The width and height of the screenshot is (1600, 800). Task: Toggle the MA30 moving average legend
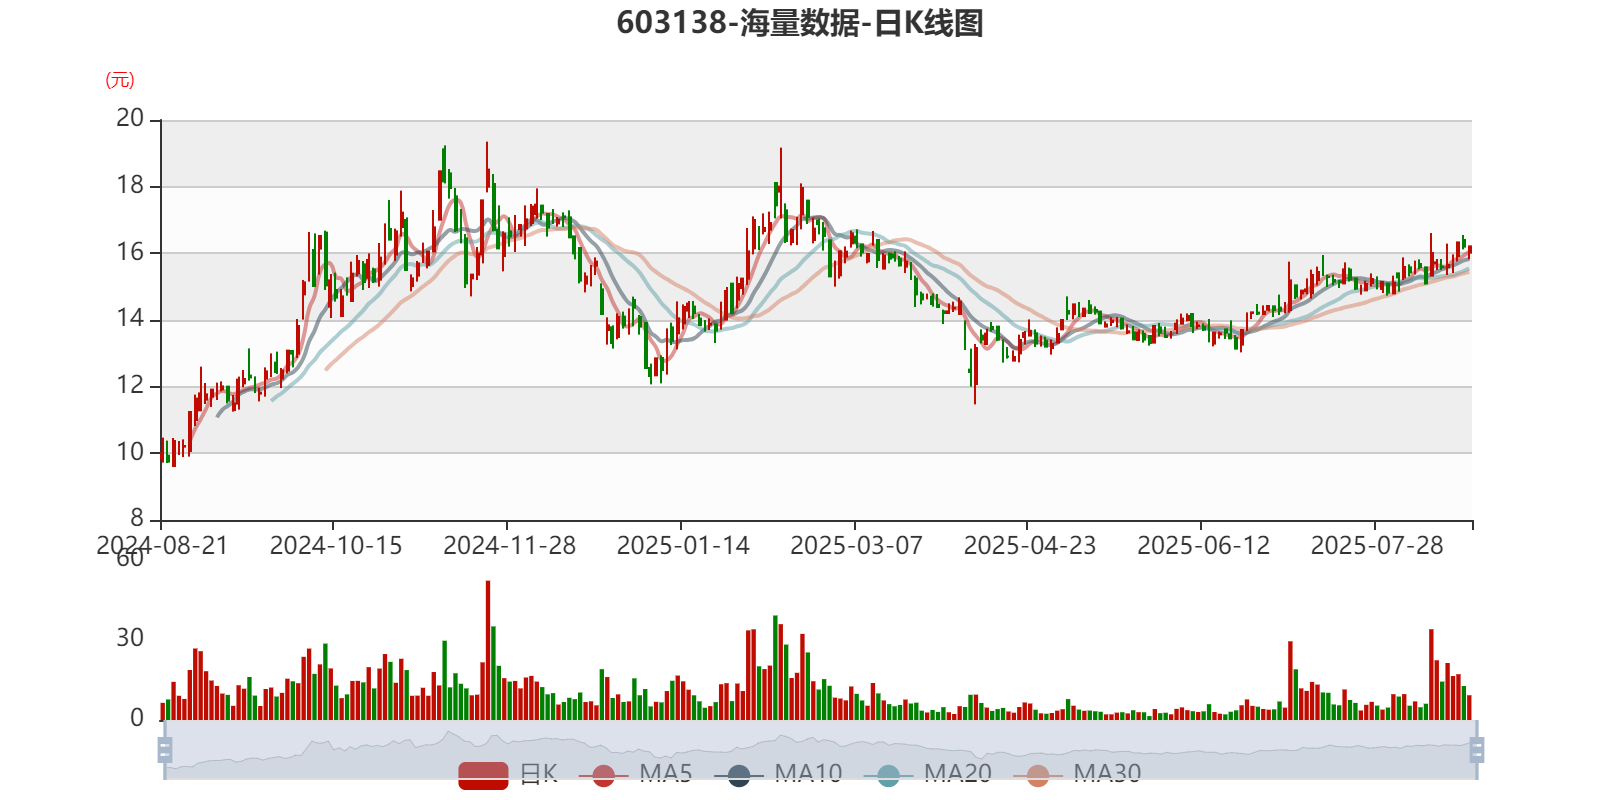pos(1077,774)
